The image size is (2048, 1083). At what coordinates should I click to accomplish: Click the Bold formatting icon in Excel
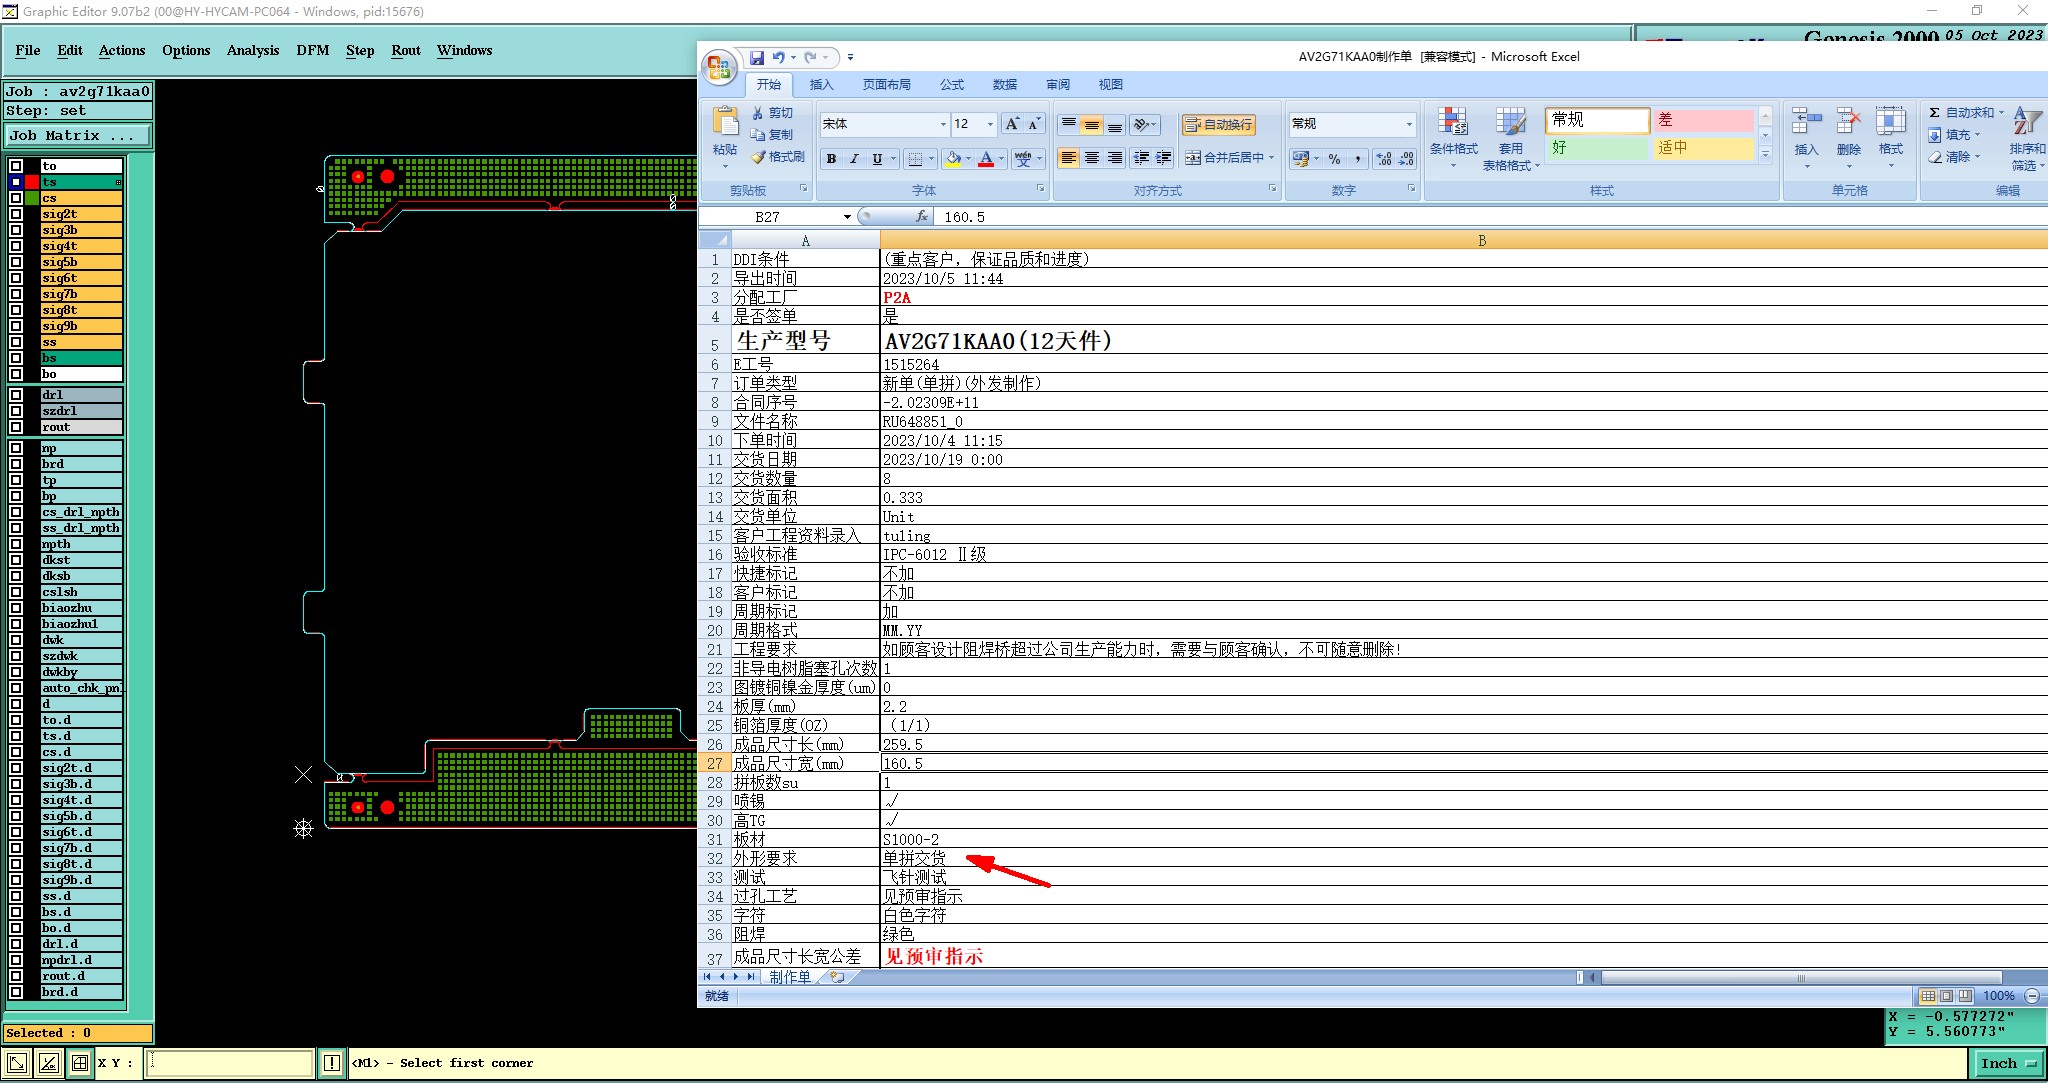pyautogui.click(x=831, y=159)
